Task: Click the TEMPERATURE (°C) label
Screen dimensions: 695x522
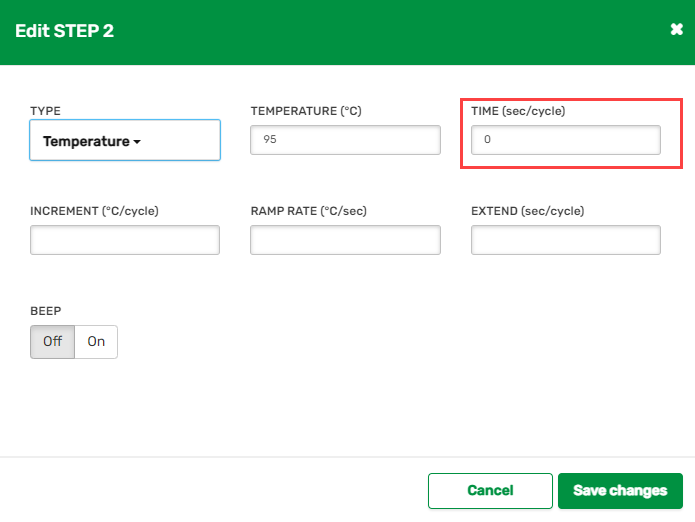Action: click(305, 111)
